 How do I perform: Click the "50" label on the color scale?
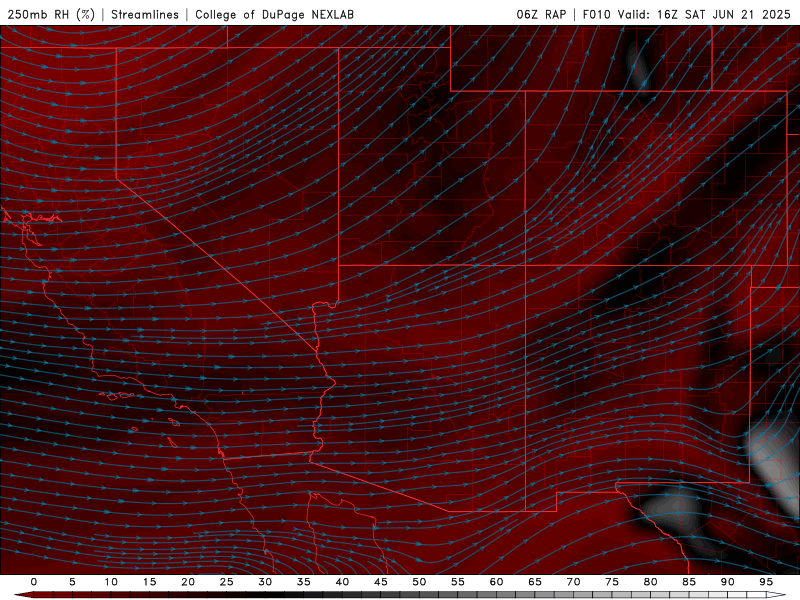click(419, 582)
